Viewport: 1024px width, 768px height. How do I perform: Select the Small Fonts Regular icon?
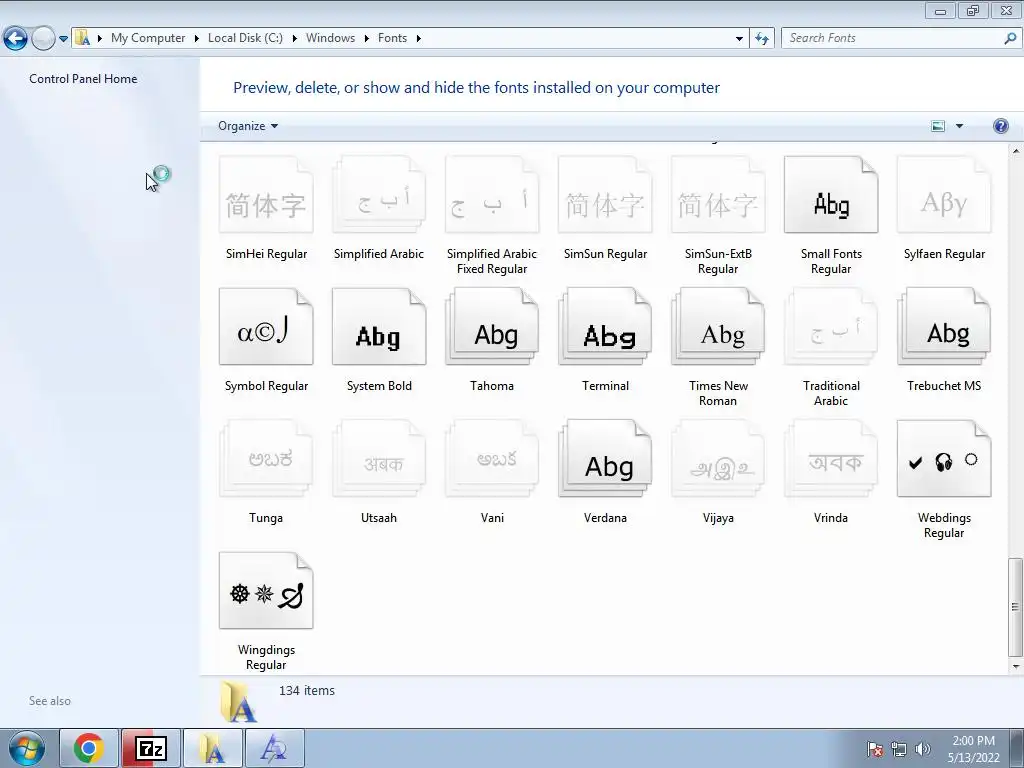click(x=831, y=195)
